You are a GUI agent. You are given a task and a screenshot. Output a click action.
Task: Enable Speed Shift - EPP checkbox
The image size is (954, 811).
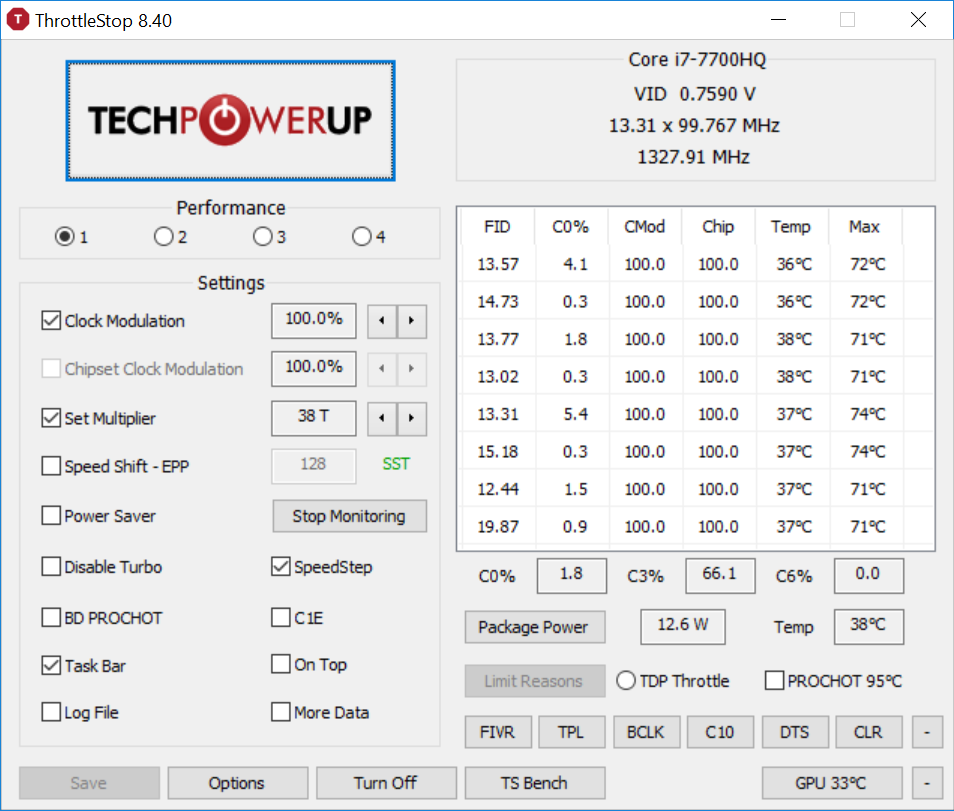pyautogui.click(x=51, y=466)
